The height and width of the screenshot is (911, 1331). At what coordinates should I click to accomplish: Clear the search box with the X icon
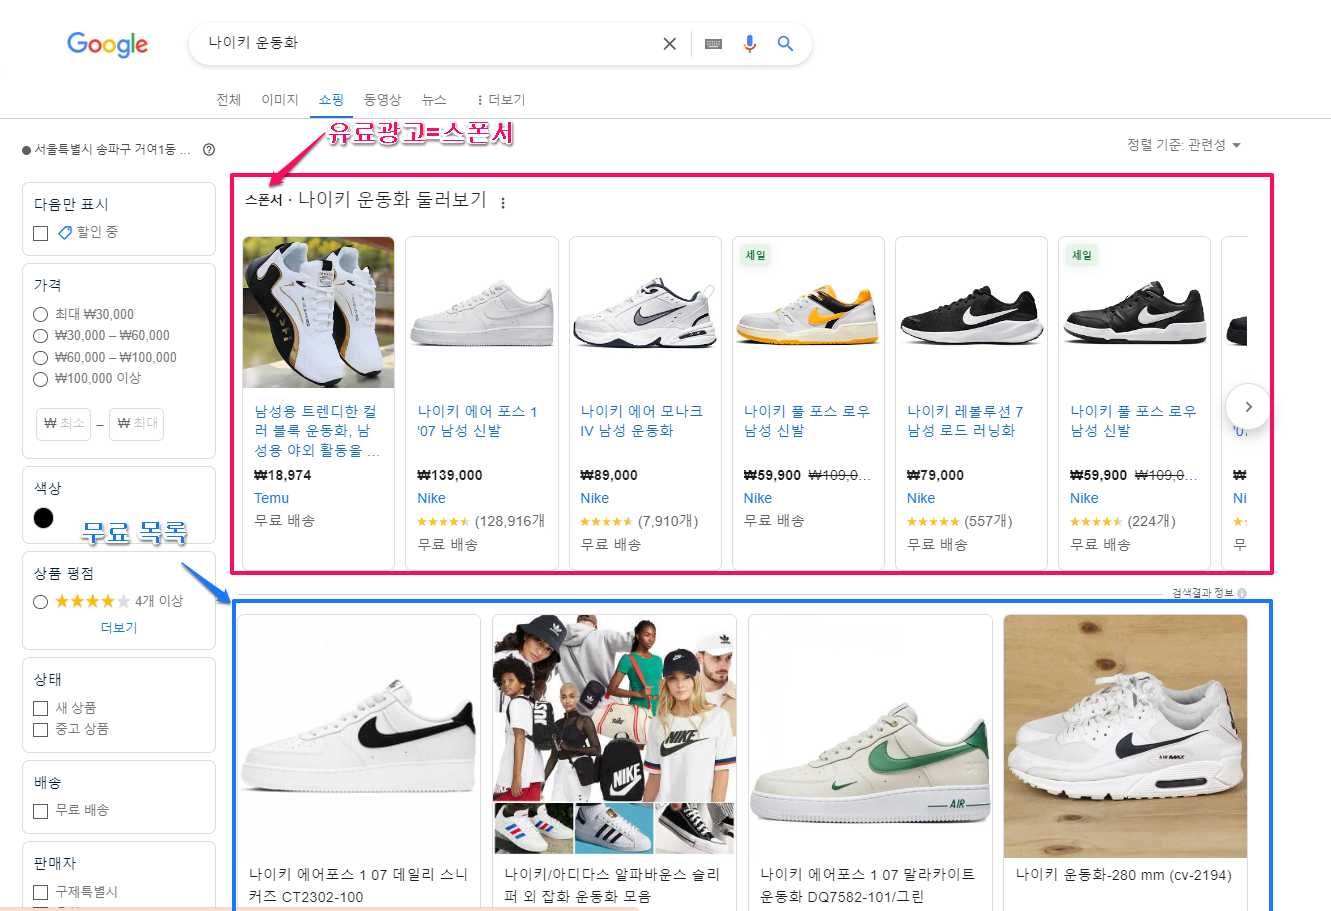coord(670,44)
